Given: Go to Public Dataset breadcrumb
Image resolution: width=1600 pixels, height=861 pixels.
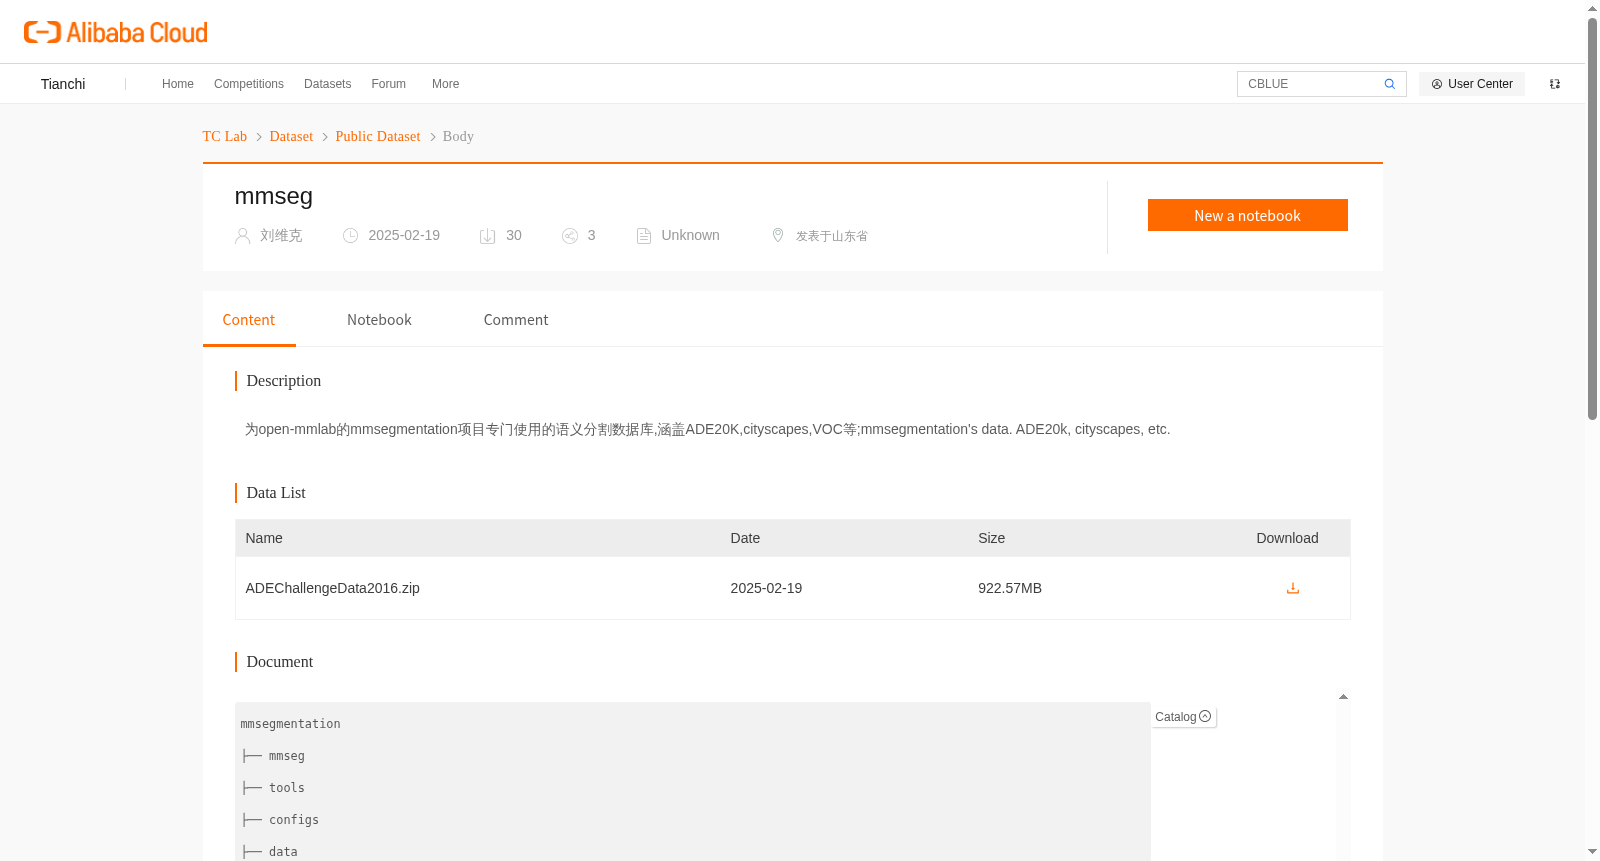Looking at the screenshot, I should point(378,136).
